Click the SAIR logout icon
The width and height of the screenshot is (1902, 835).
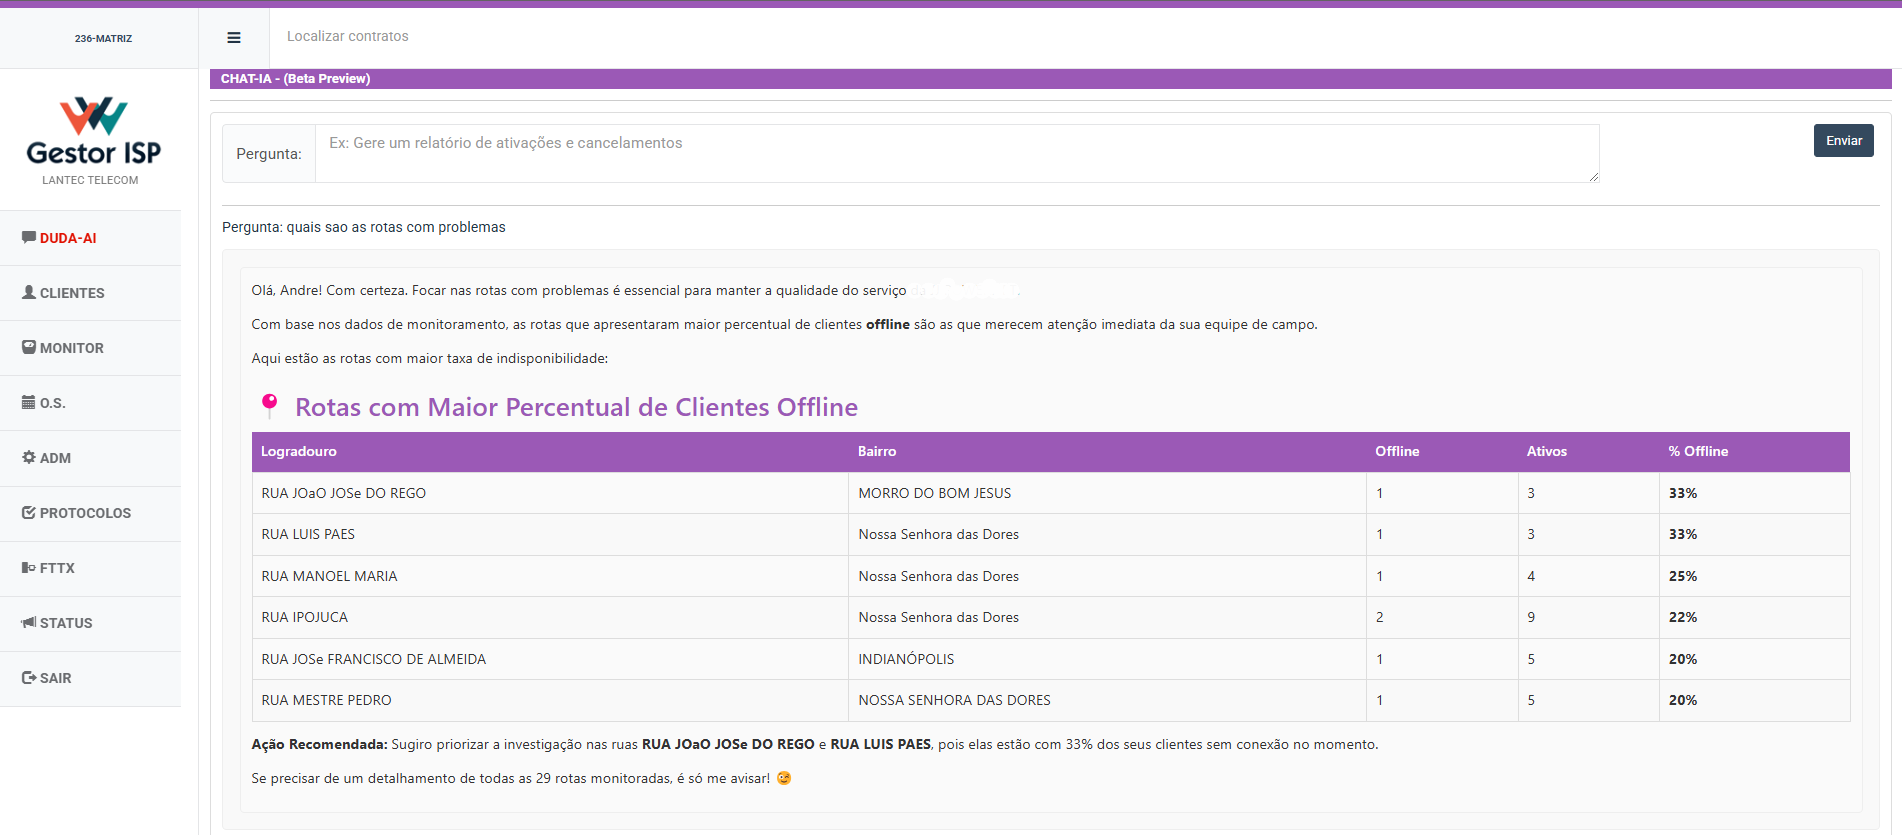(29, 678)
